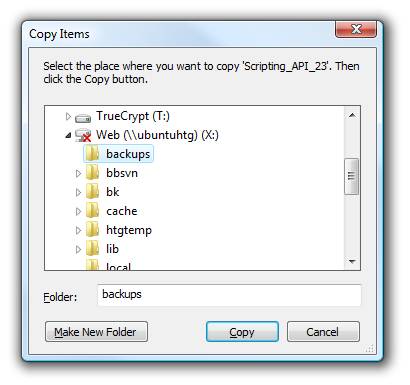Expand the cache folder tree node
The width and height of the screenshot is (410, 385).
pos(78,211)
